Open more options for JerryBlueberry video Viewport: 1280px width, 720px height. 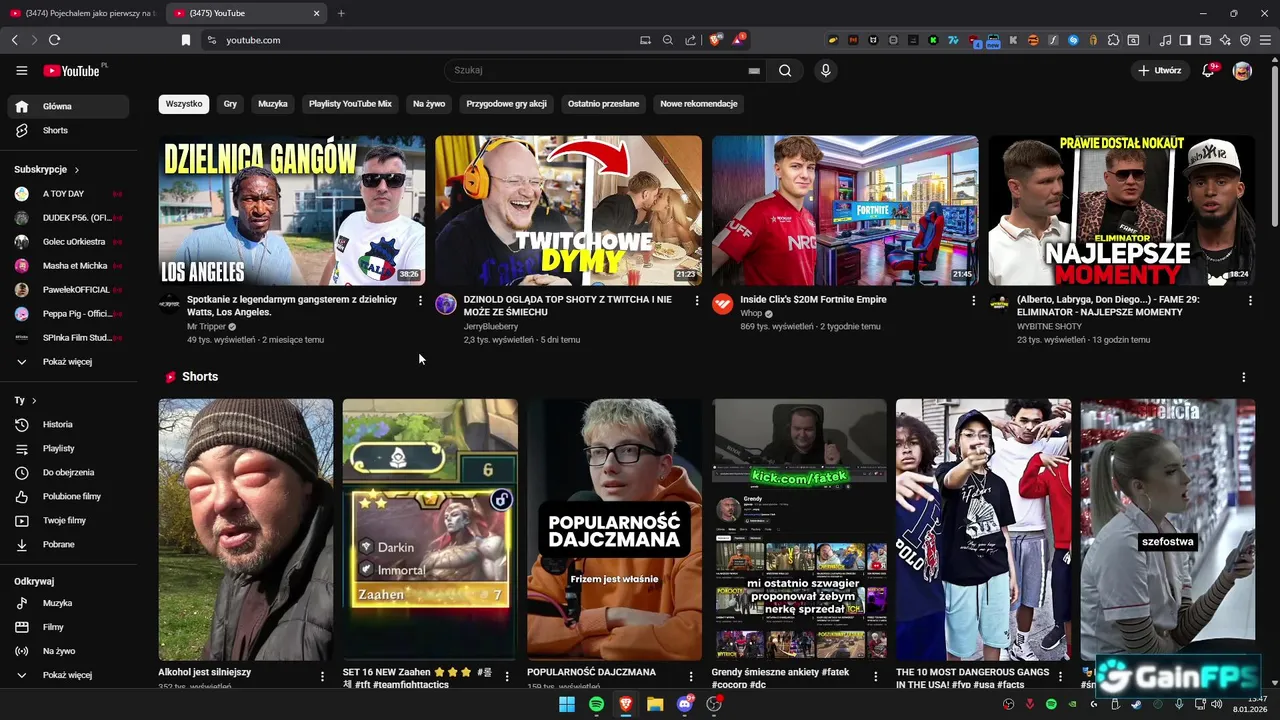[x=697, y=300]
